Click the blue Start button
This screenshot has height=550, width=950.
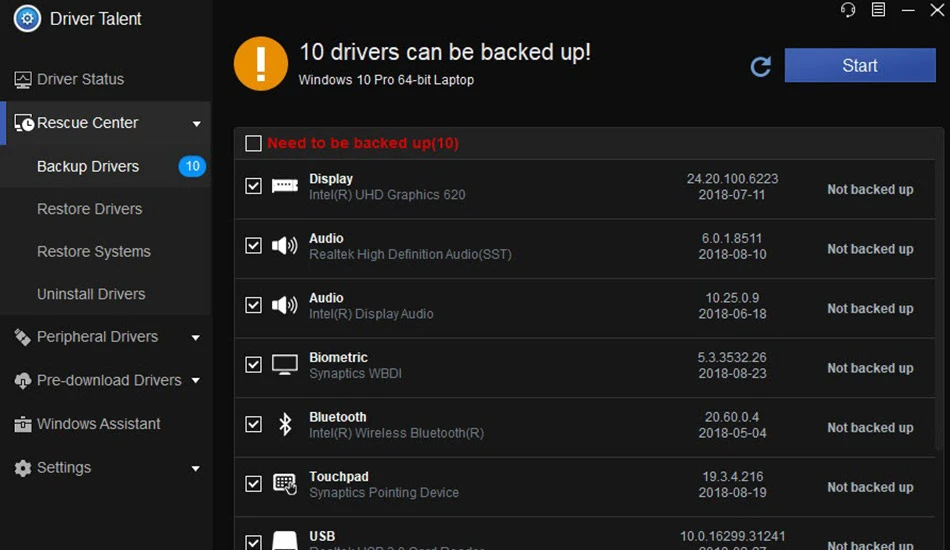pos(860,65)
